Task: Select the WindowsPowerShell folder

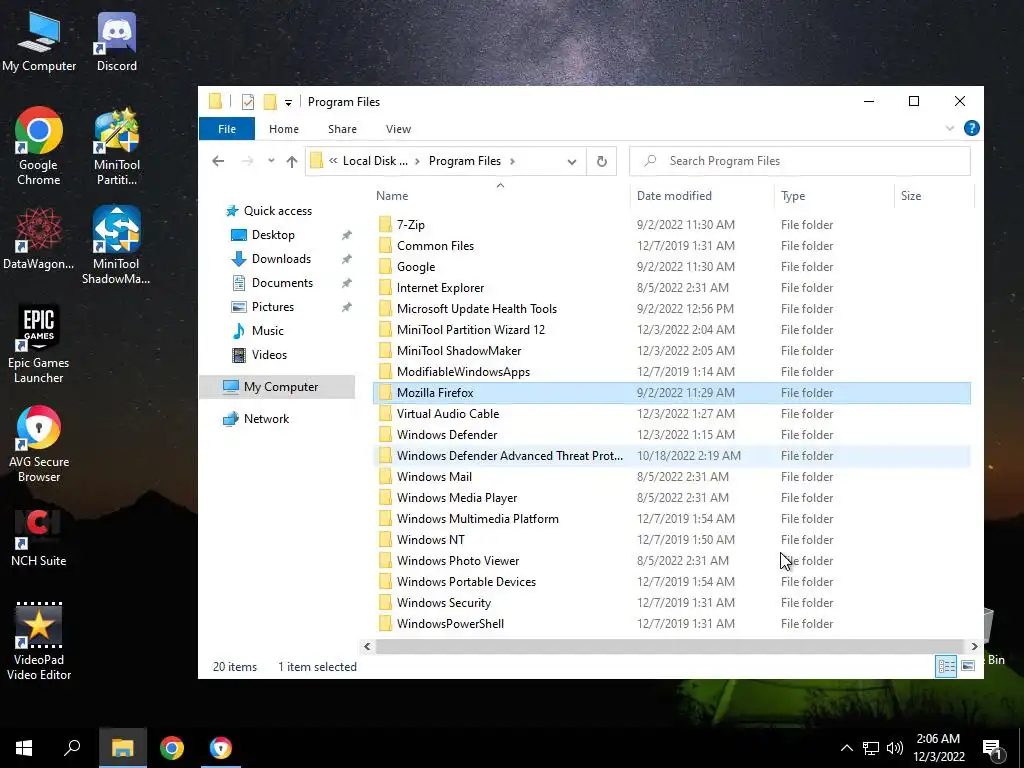Action: coord(672,624)
